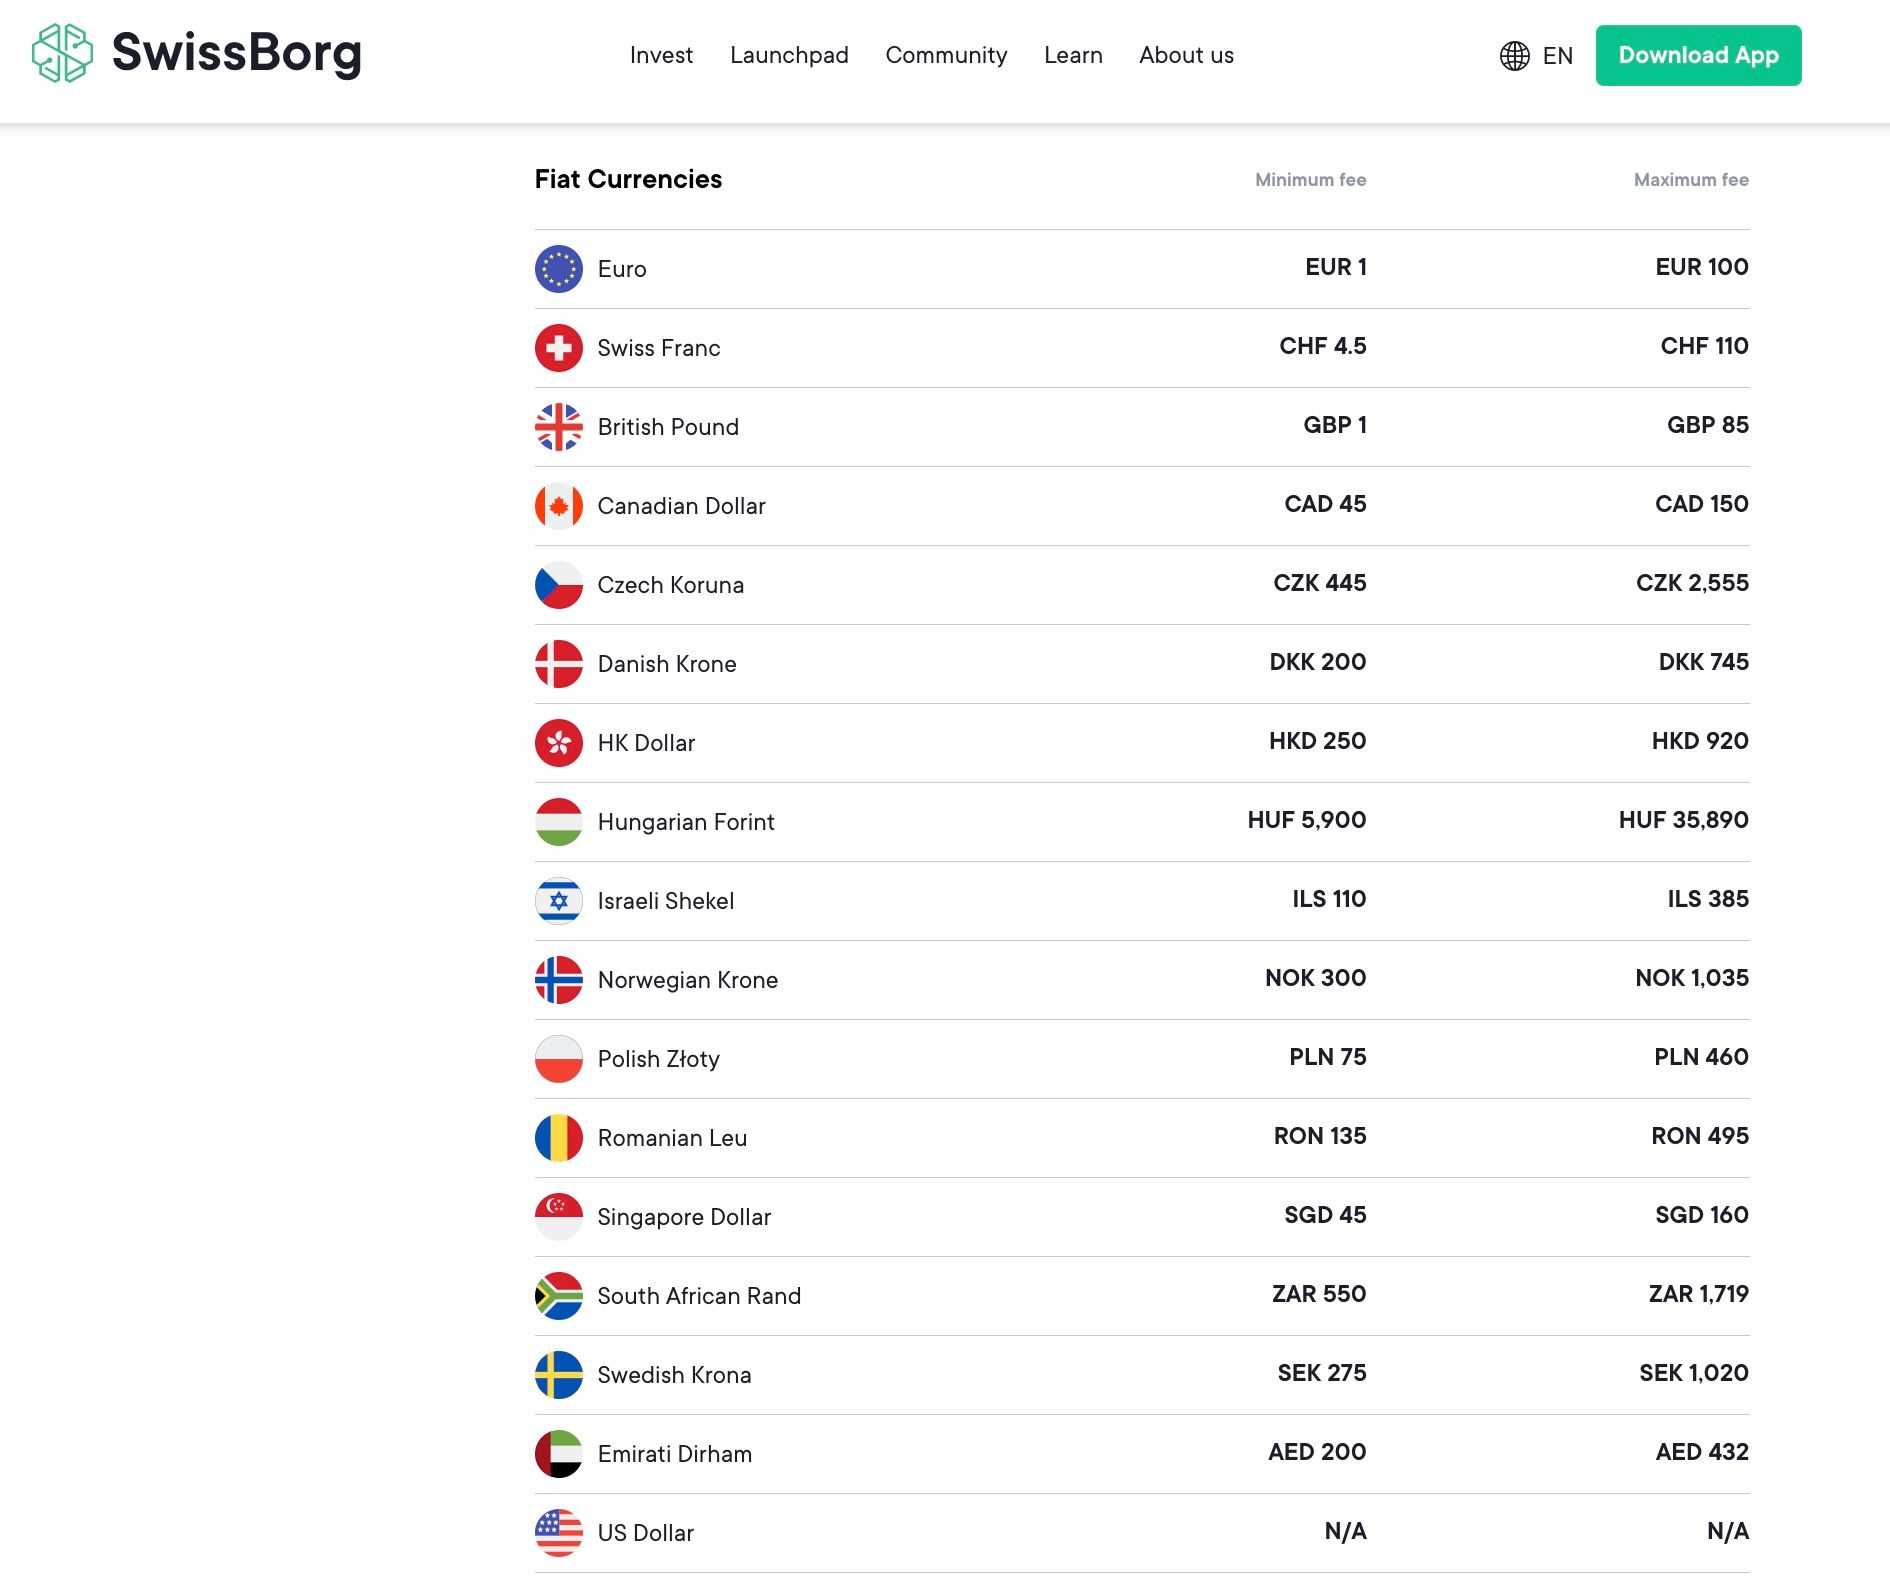The width and height of the screenshot is (1890, 1578).
Task: Click the Euro flag icon
Action: [558, 269]
